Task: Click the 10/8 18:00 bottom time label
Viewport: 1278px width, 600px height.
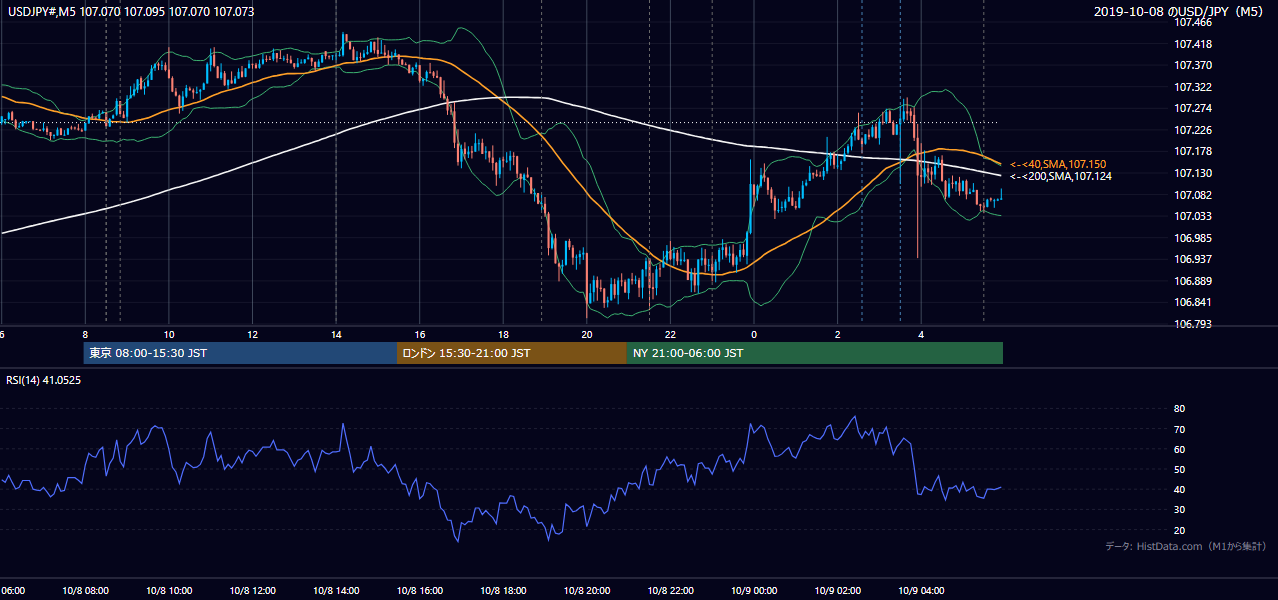Action: coord(503,590)
